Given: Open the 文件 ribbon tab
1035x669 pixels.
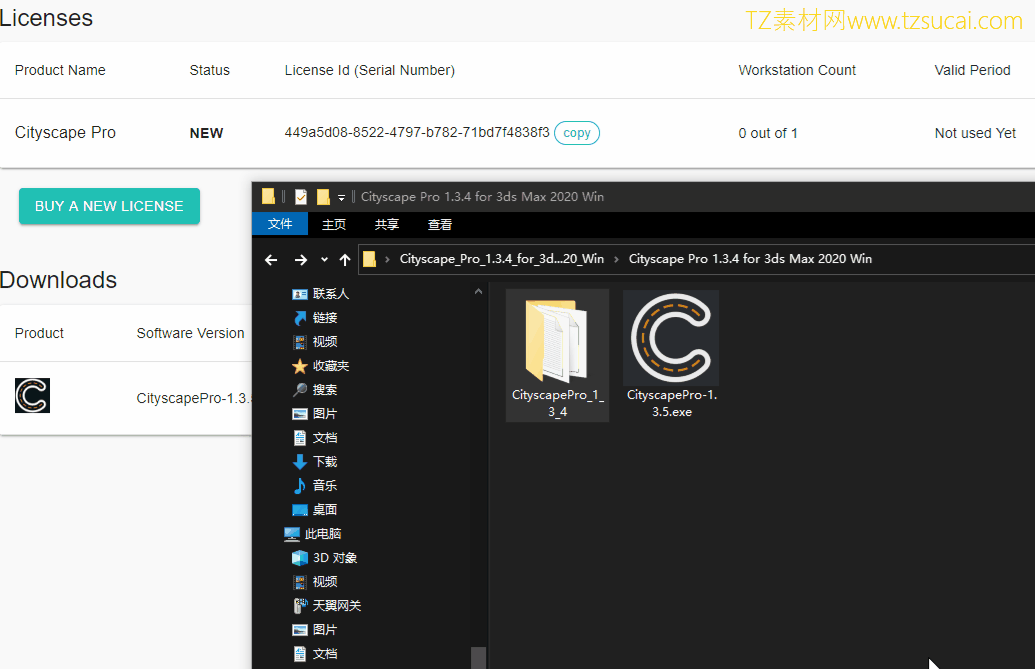Looking at the screenshot, I should (280, 224).
